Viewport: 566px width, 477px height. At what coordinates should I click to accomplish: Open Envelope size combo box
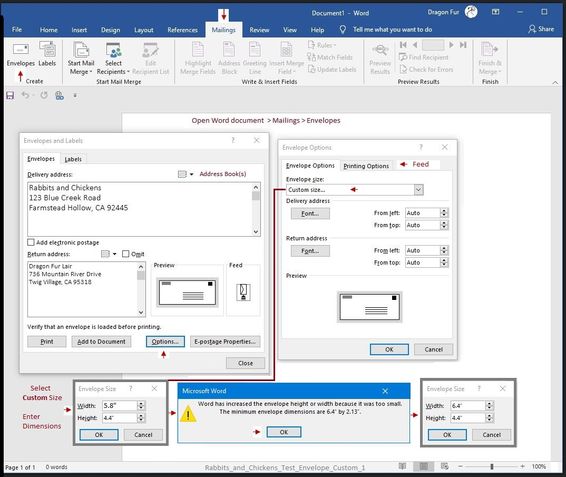tap(355, 190)
